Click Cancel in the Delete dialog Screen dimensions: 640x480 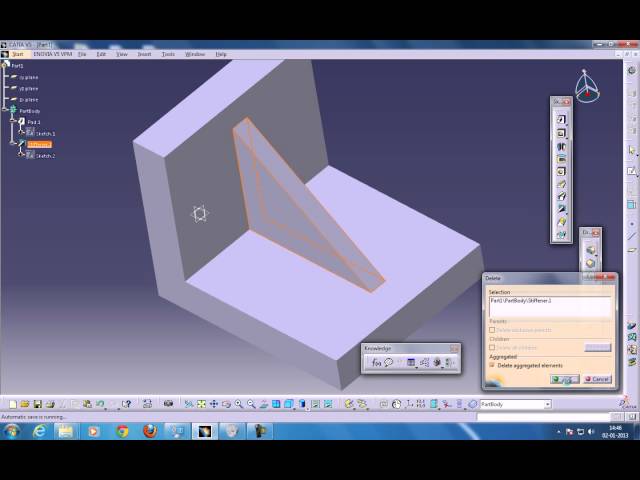point(597,379)
